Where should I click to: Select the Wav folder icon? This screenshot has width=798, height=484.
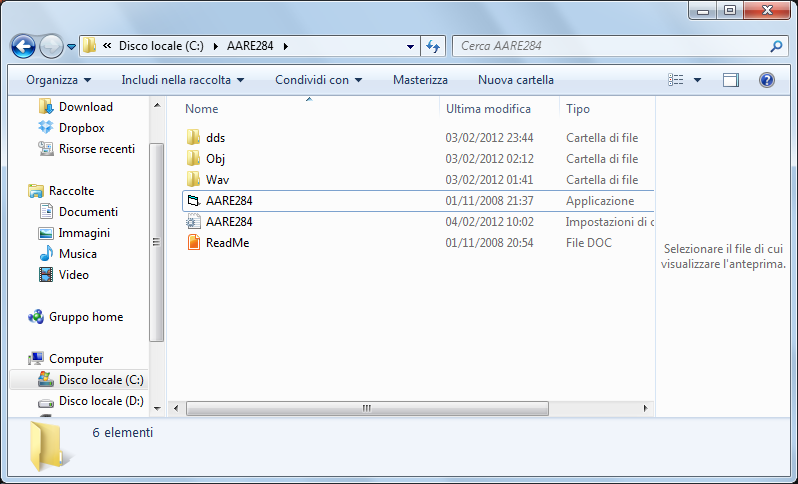point(193,180)
